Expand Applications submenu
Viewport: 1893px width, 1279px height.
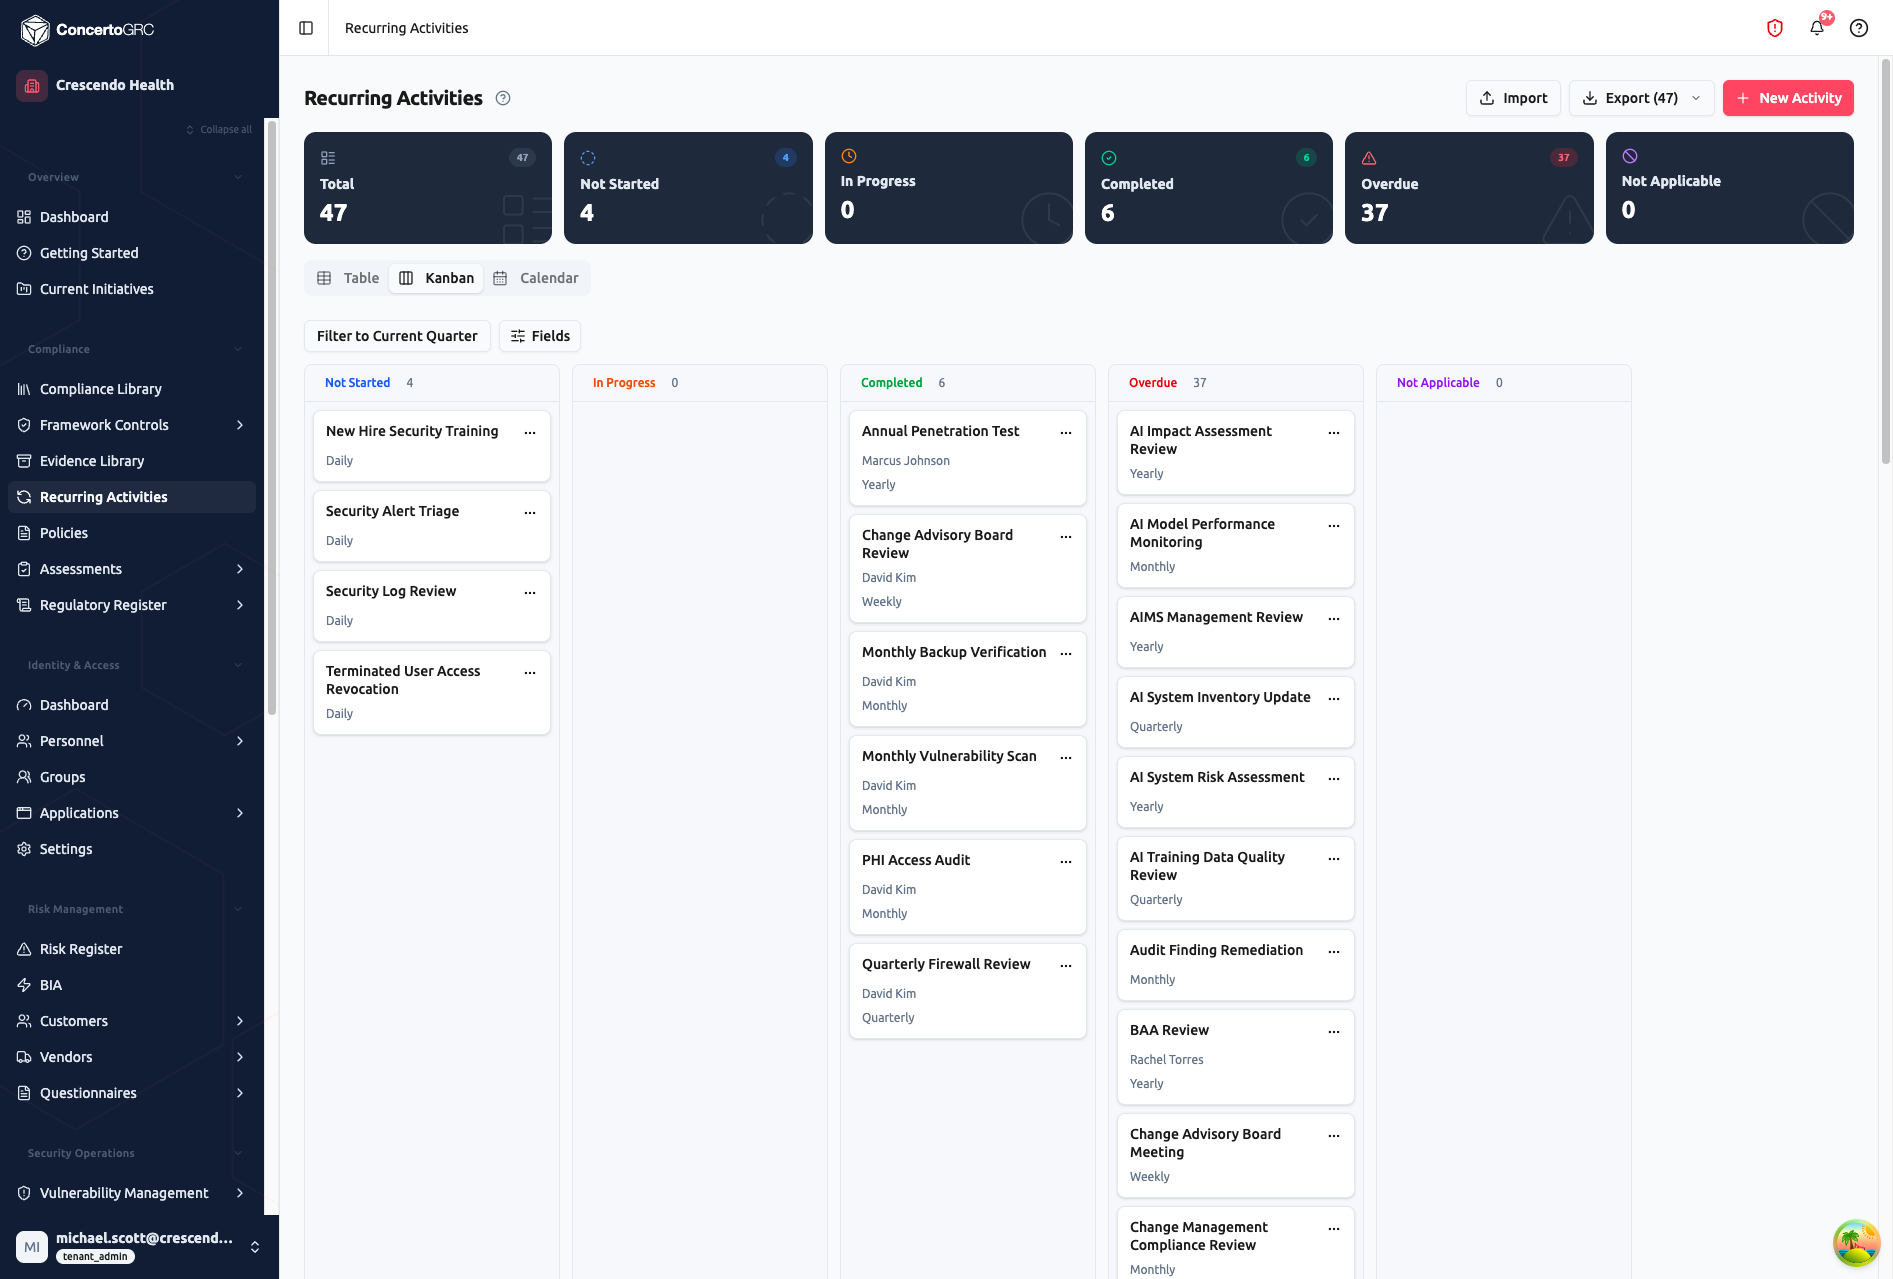[240, 813]
